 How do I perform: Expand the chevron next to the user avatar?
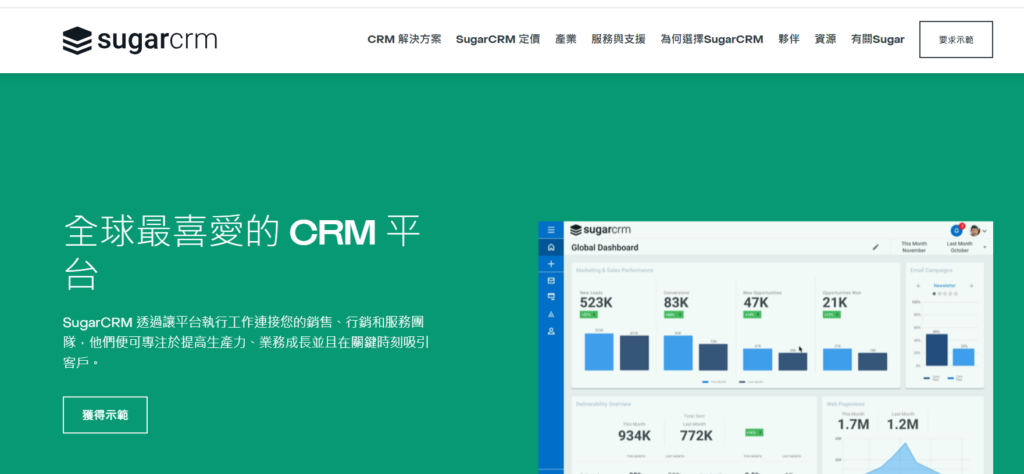tap(985, 231)
